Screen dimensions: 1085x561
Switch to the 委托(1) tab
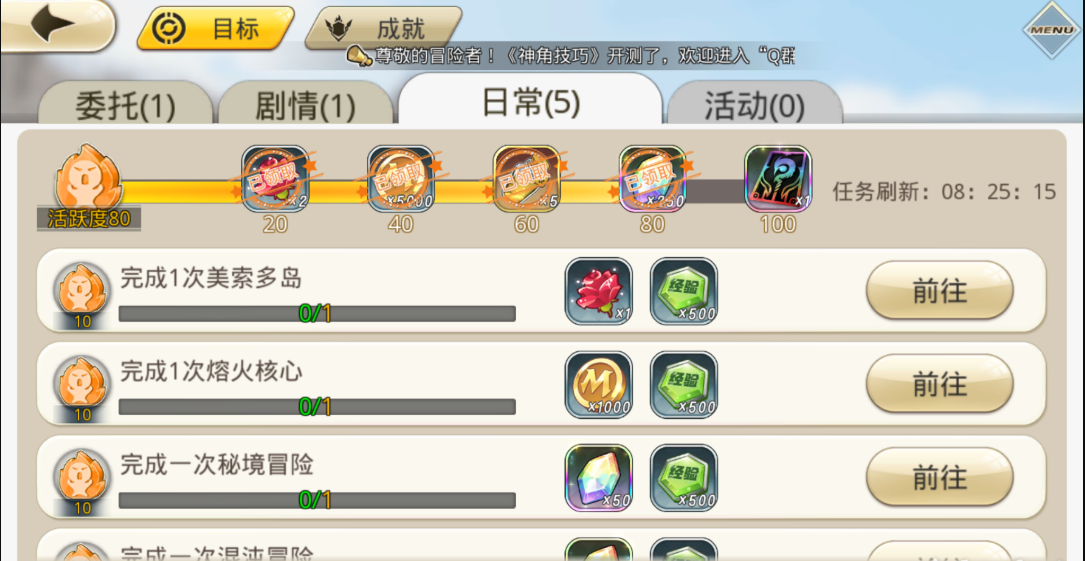[x=125, y=103]
